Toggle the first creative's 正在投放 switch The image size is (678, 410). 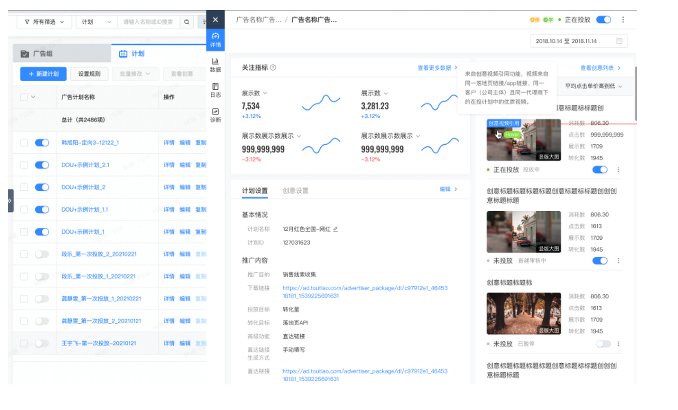click(x=600, y=170)
